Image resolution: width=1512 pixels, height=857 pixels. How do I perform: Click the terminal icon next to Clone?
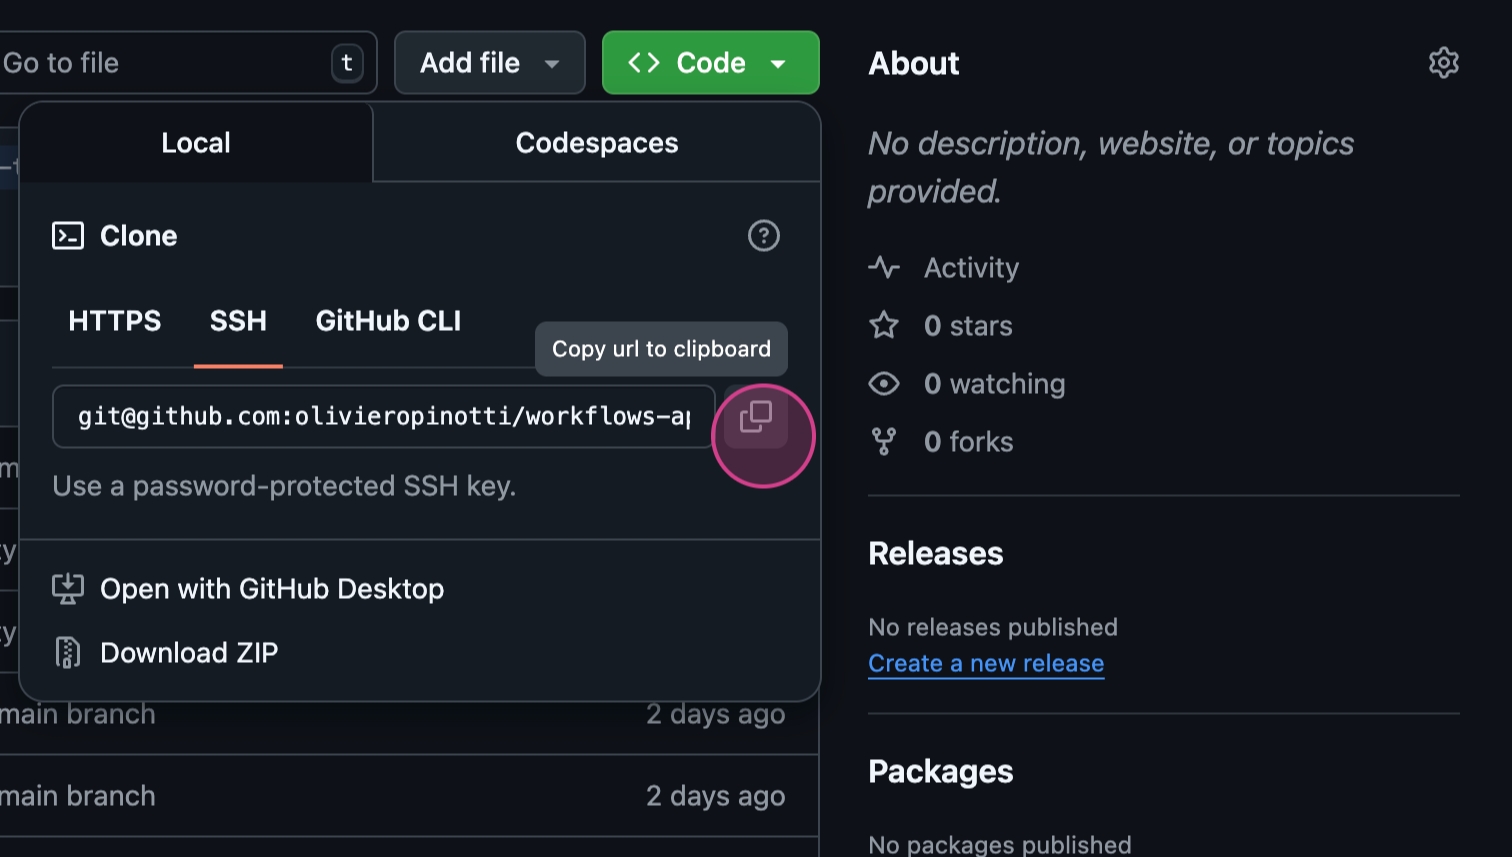coord(67,236)
